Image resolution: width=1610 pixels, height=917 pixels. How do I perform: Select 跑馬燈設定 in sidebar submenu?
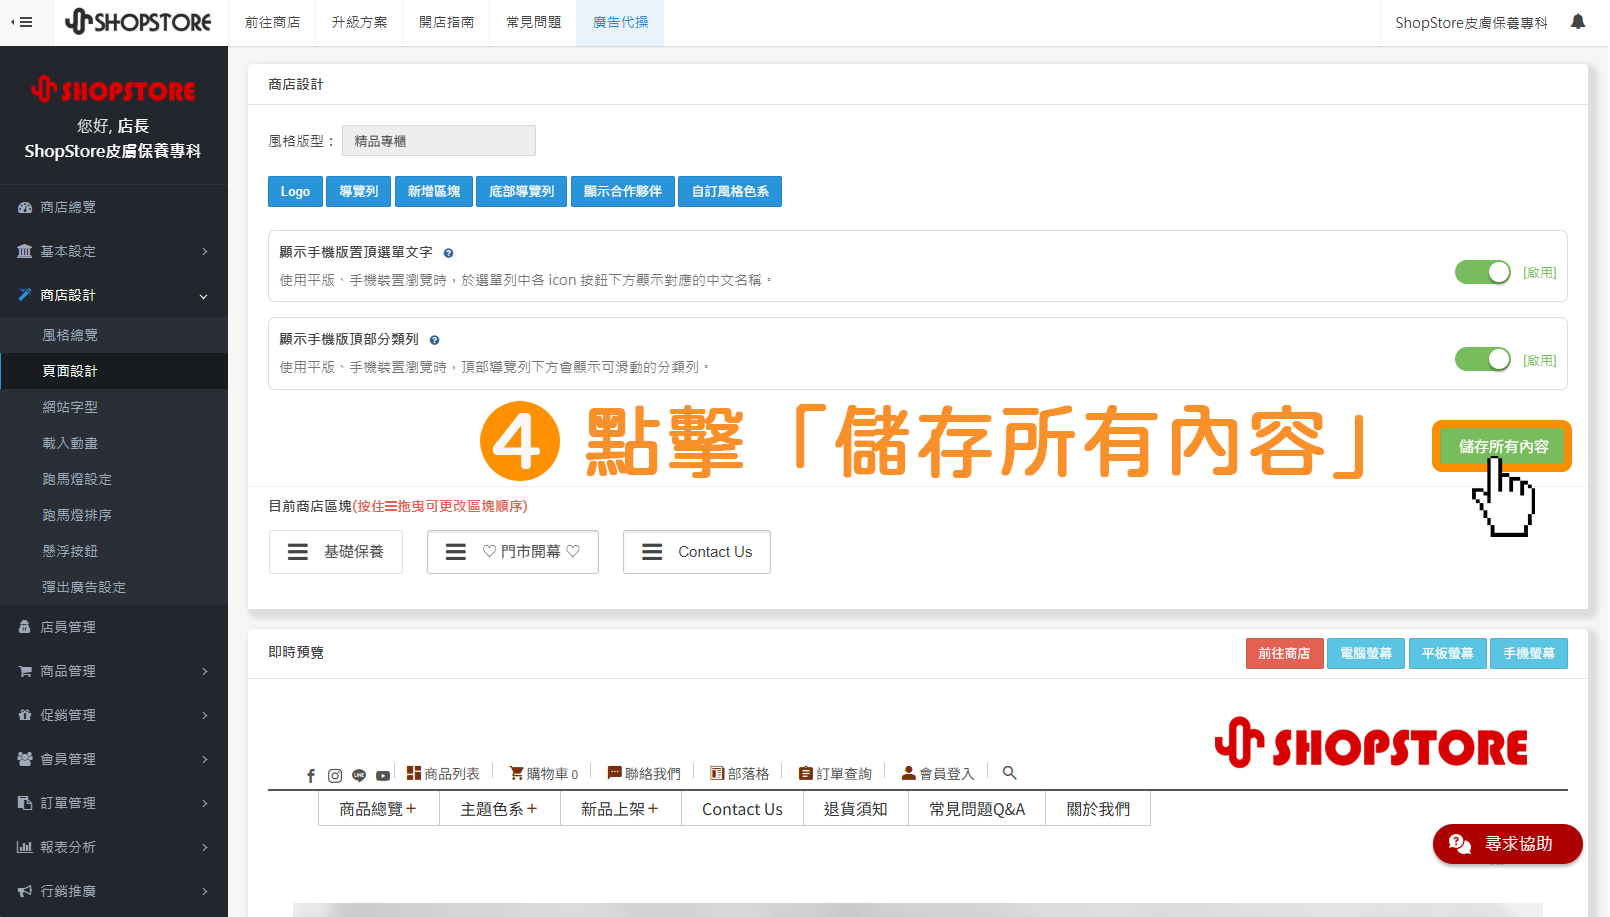click(114, 479)
